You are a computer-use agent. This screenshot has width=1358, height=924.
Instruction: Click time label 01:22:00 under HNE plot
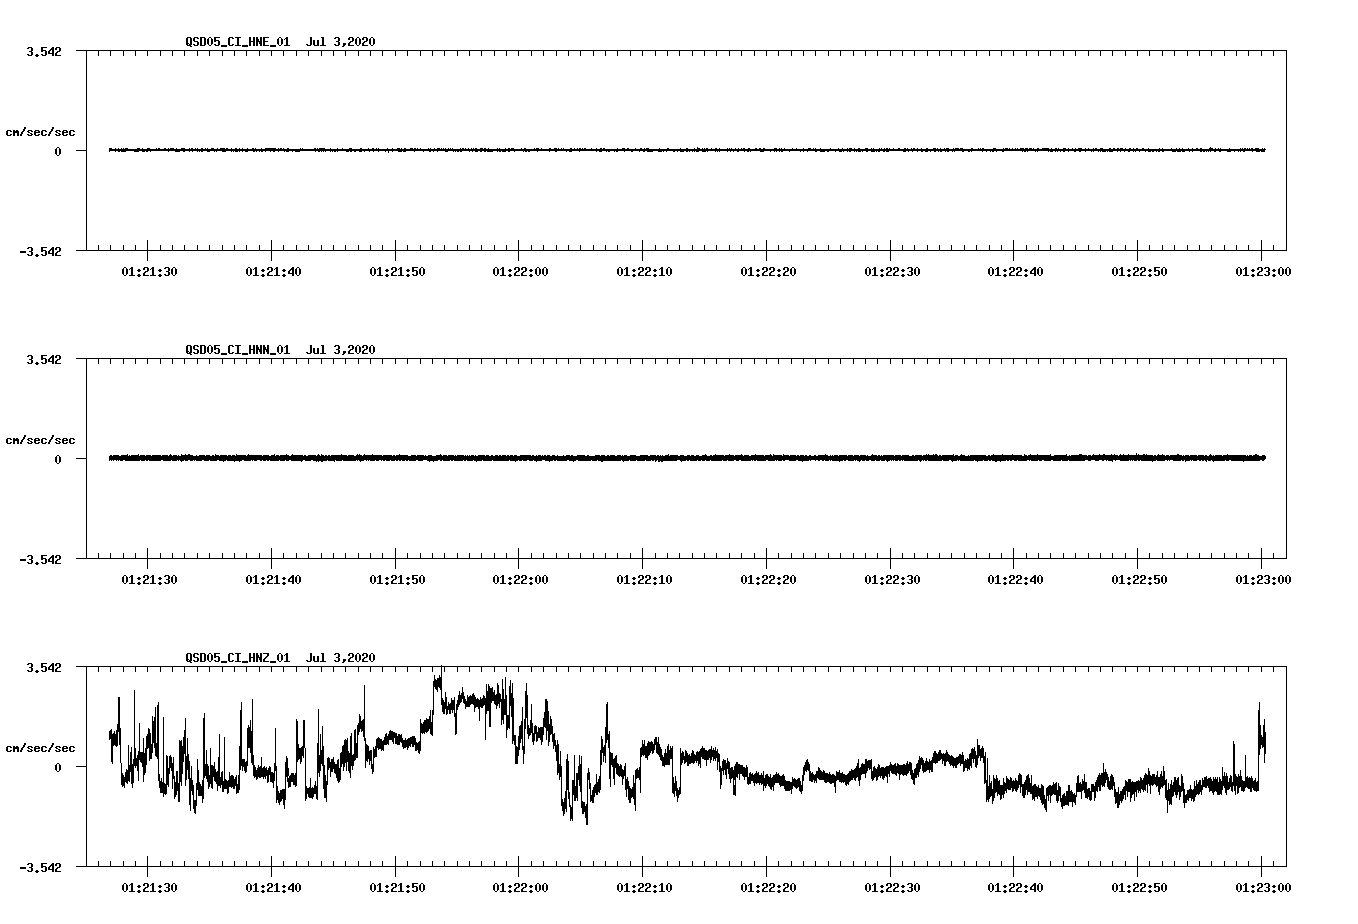520,271
